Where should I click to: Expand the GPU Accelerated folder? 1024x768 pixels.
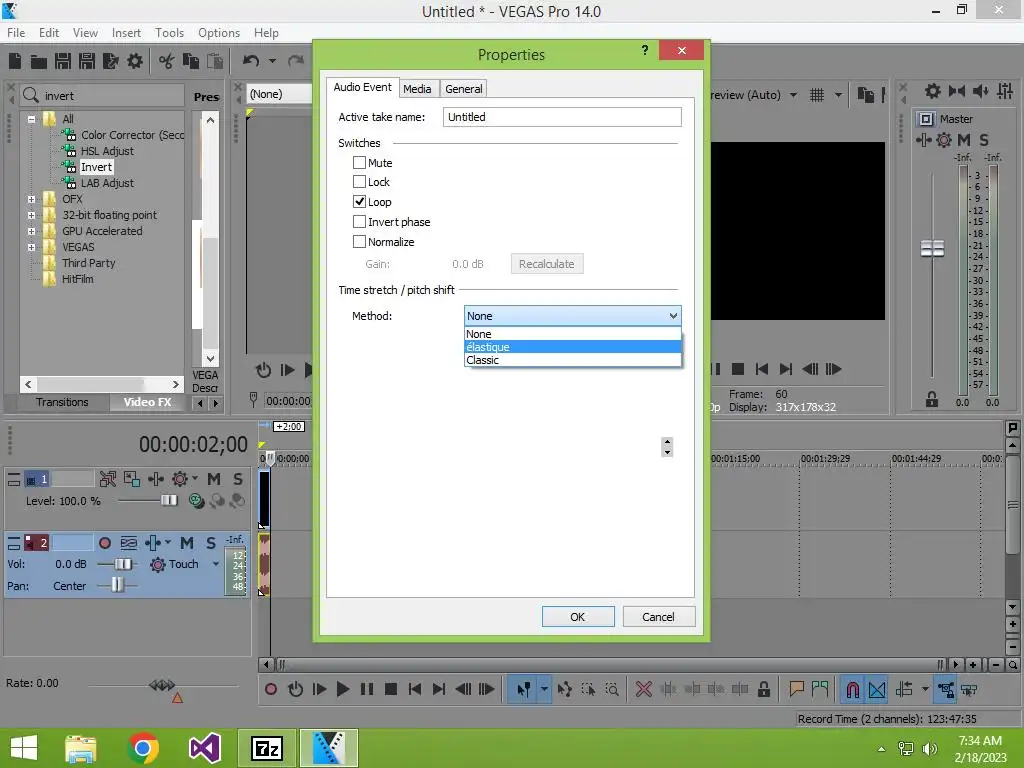[31, 231]
